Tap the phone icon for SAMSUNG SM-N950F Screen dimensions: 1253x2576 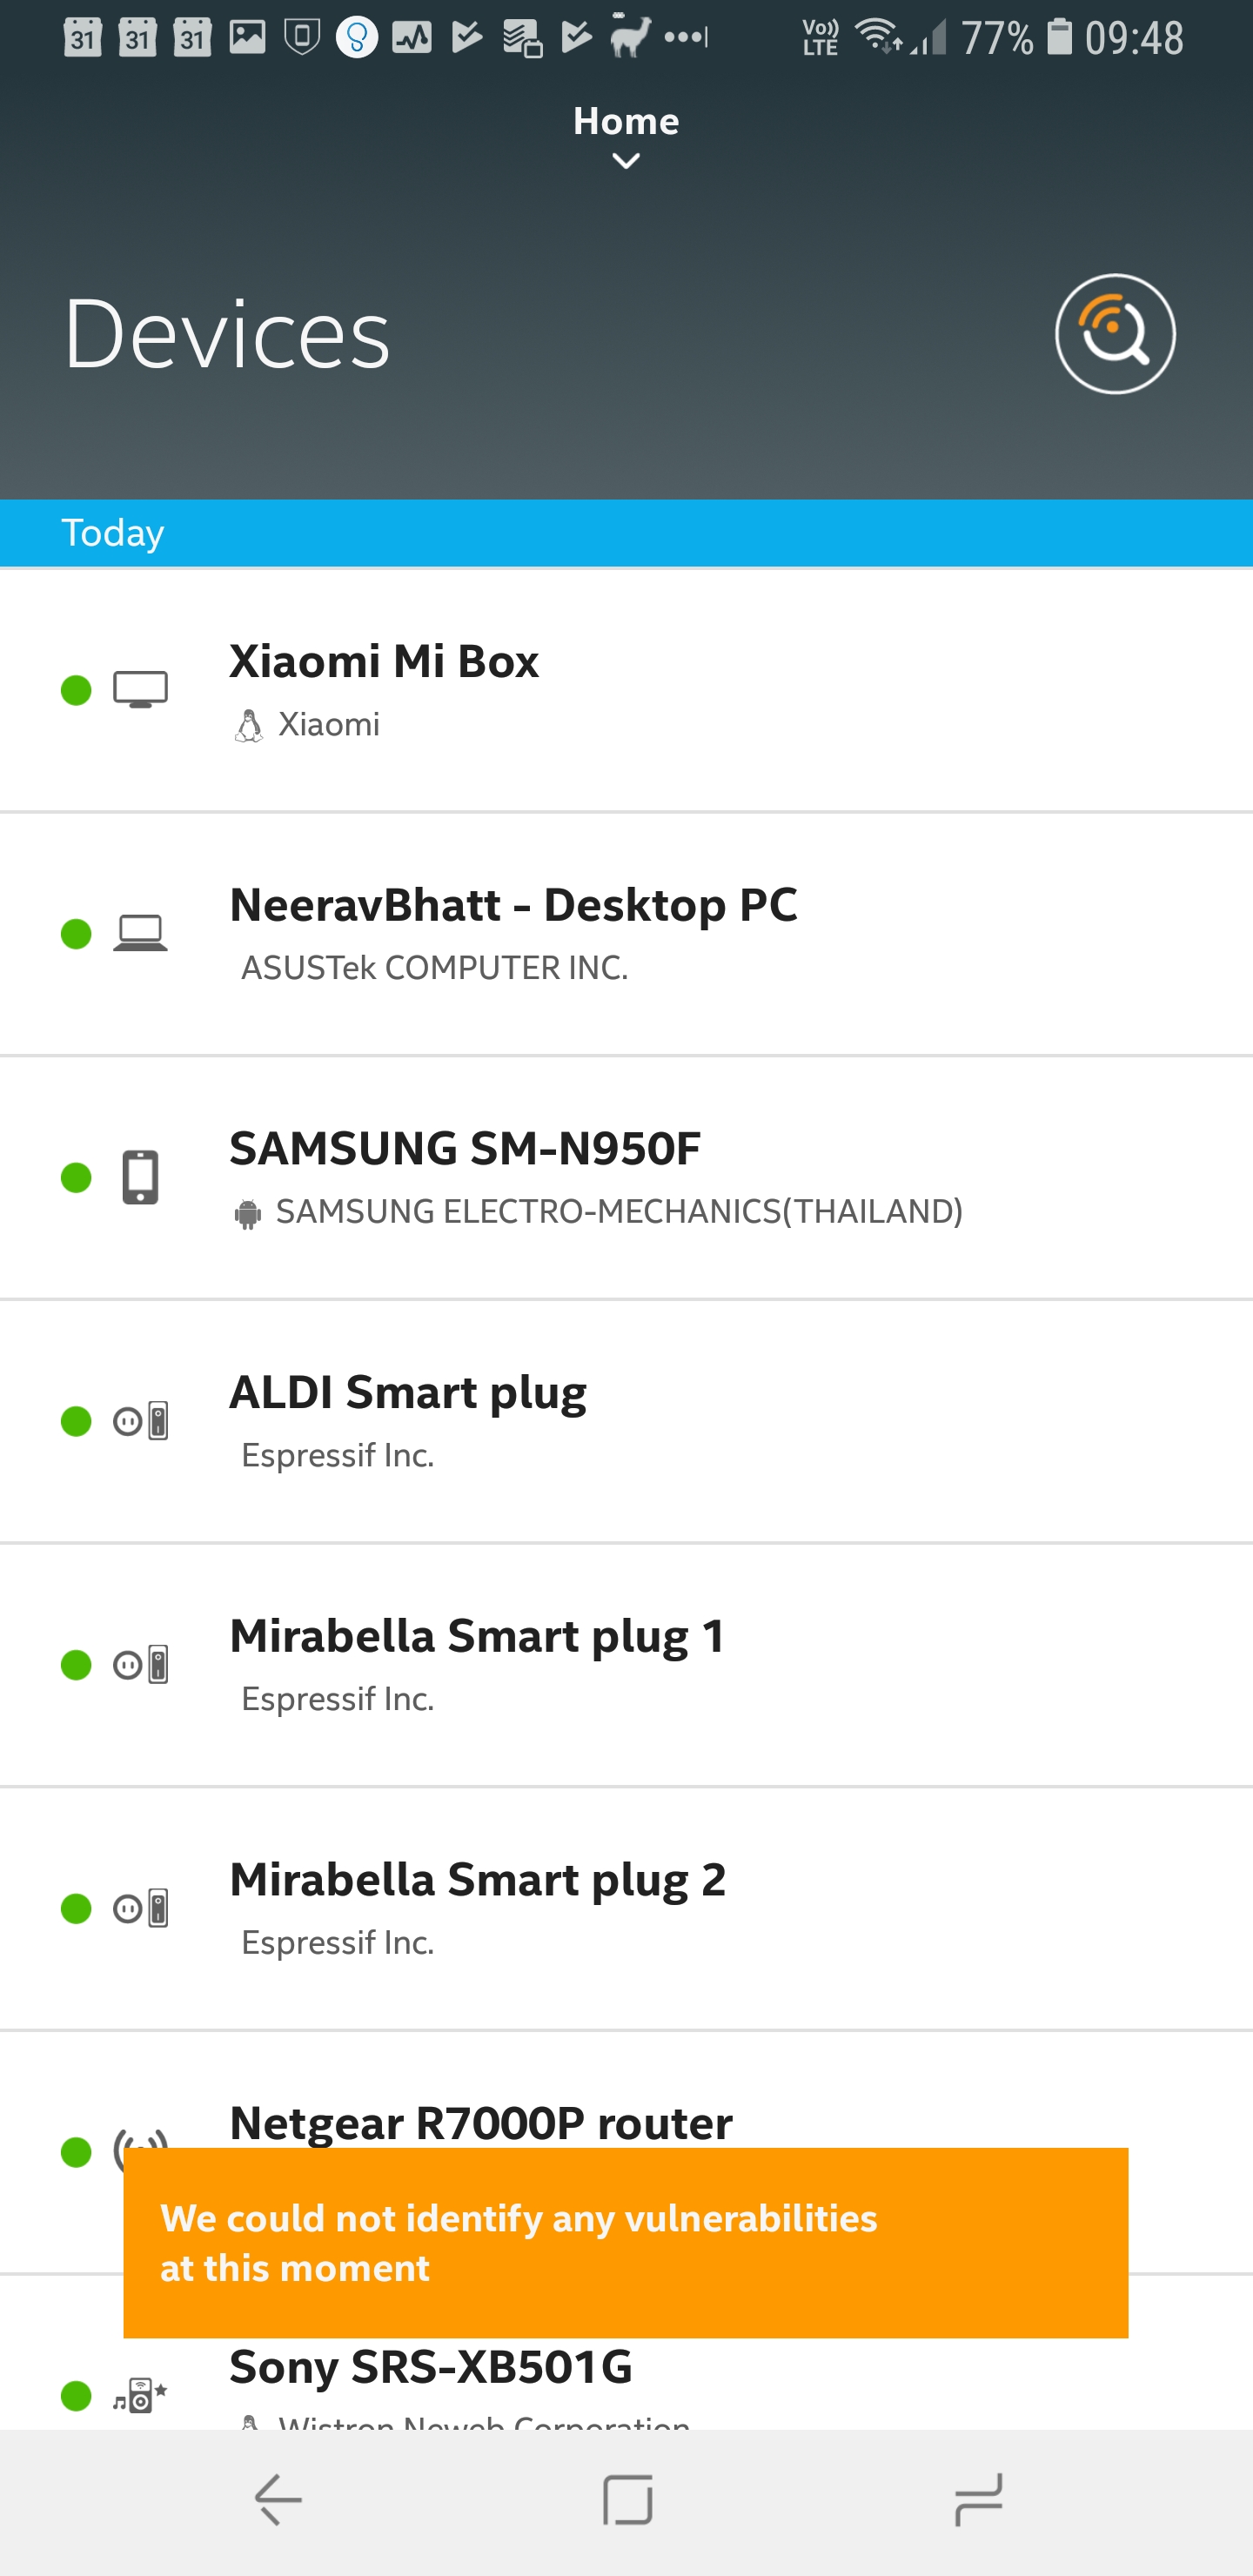140,1177
